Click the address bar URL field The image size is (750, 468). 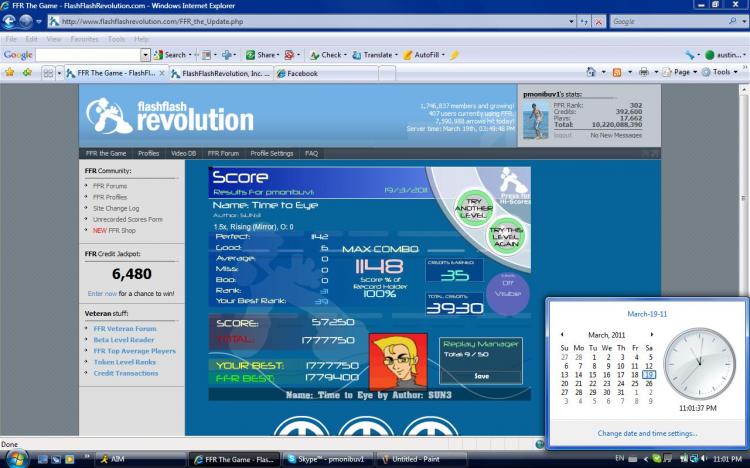pos(313,22)
